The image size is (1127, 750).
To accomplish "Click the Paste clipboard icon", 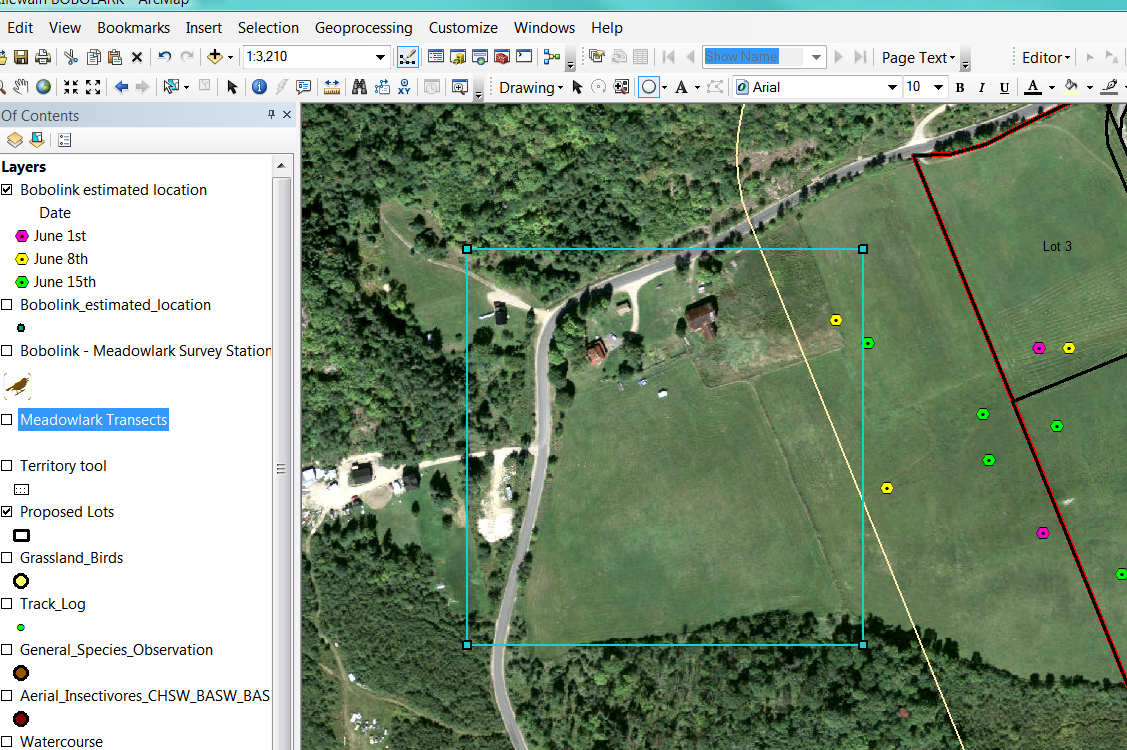I will point(115,57).
